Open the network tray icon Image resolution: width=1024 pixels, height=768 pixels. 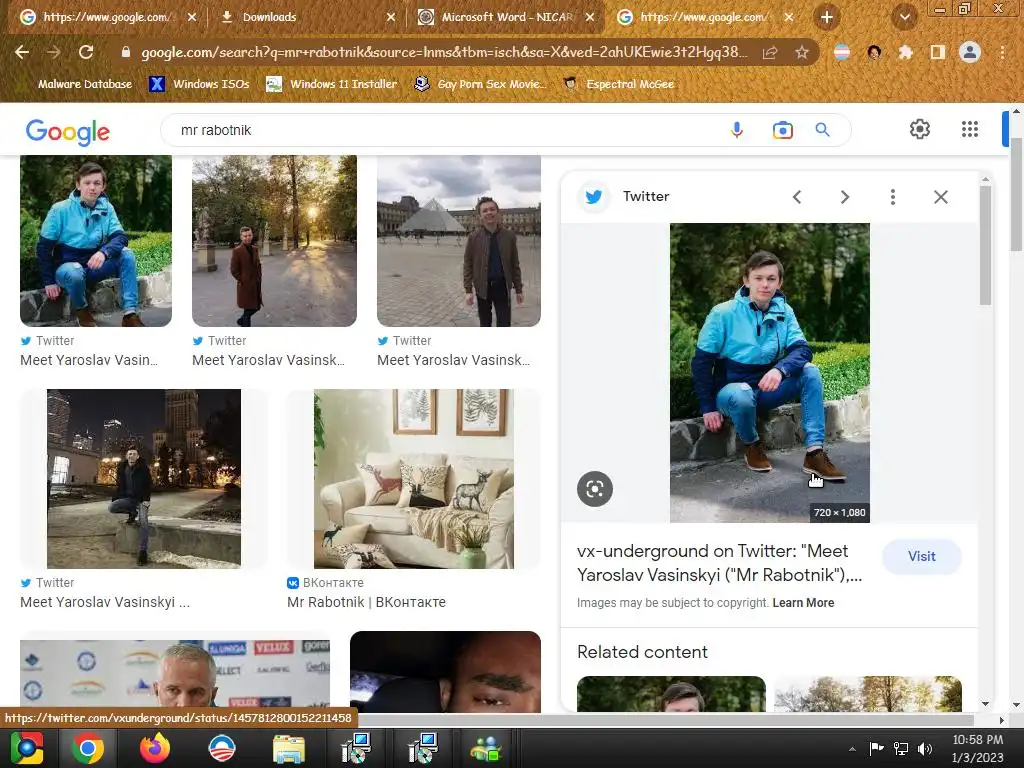click(901, 748)
